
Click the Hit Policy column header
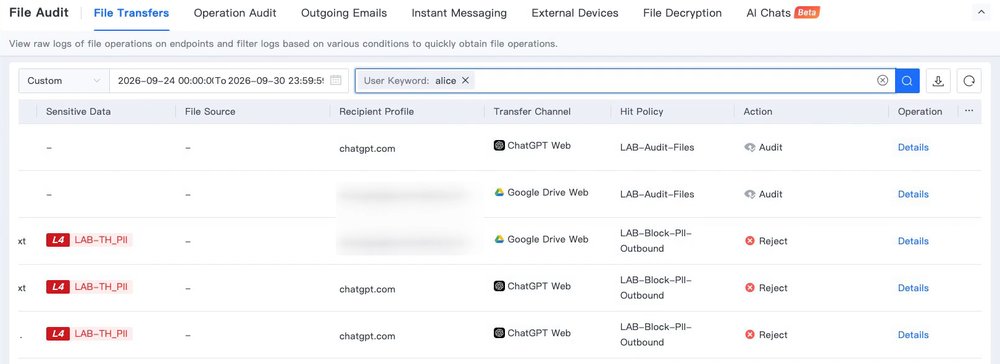click(642, 112)
